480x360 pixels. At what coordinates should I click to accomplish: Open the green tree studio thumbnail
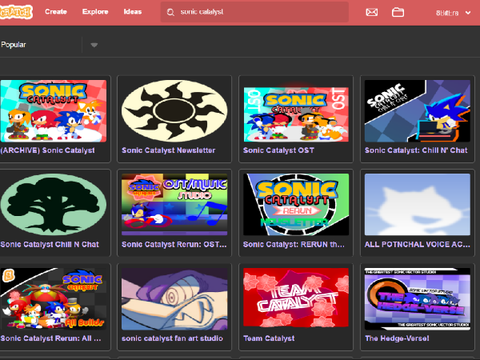(53, 205)
